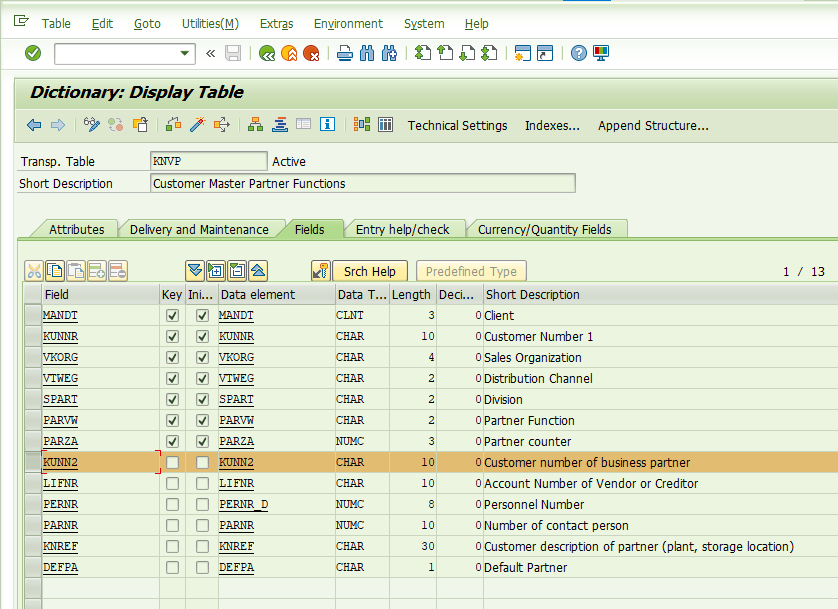Screen dimensions: 838x609
Task: Open the Utilities(M) menu
Action: point(209,23)
